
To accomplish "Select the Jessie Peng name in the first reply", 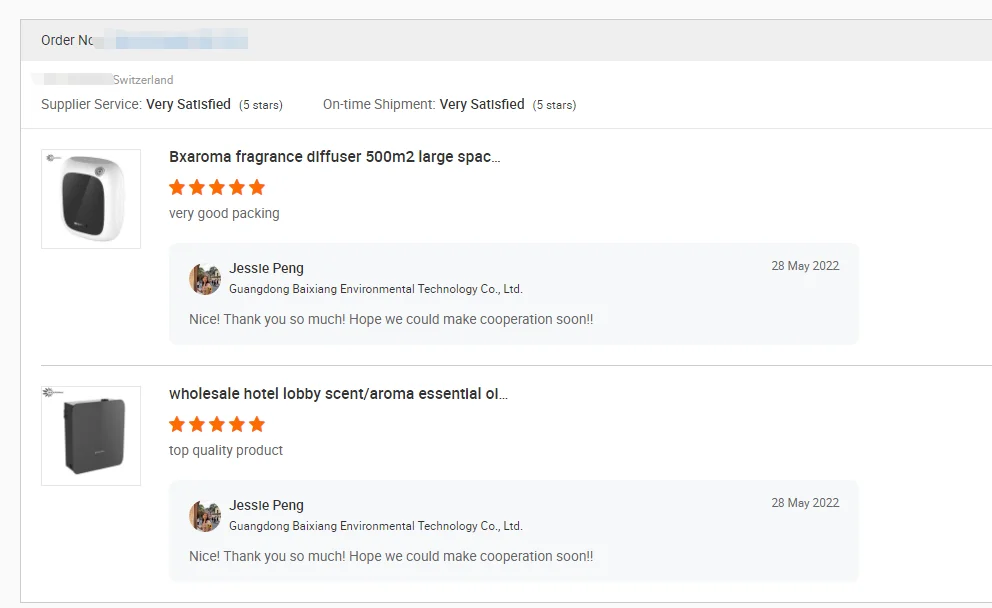I will tap(266, 268).
